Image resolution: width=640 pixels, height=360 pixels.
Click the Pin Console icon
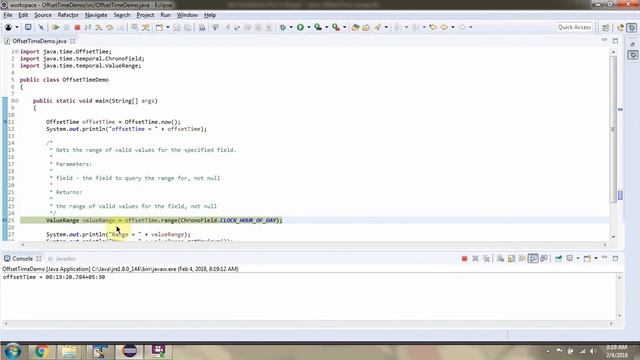tap(558, 258)
